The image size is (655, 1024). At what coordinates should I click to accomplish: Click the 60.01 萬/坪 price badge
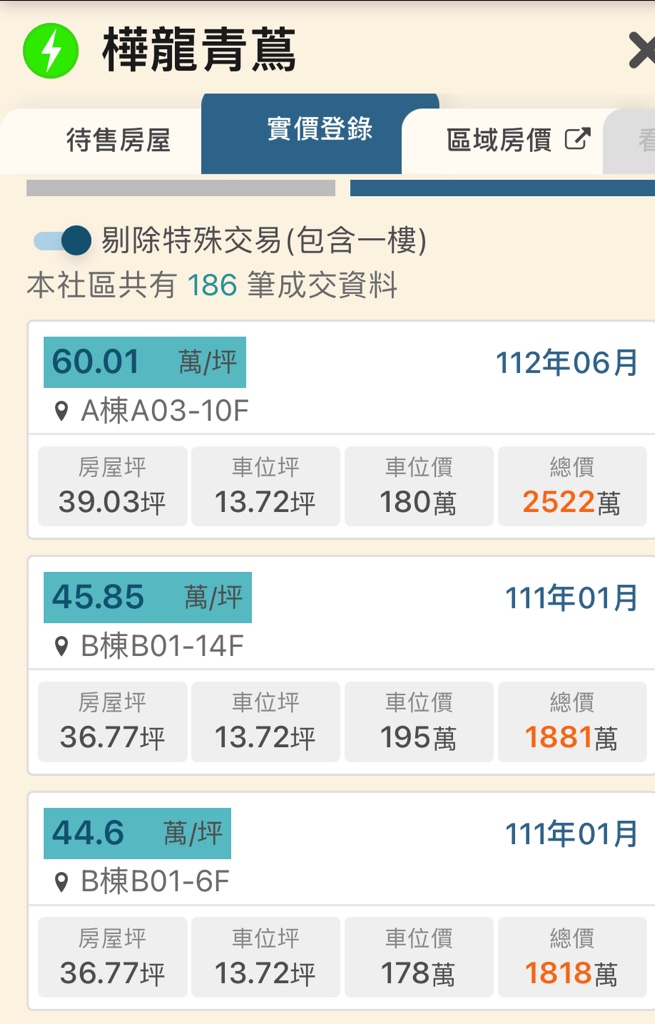tap(145, 362)
